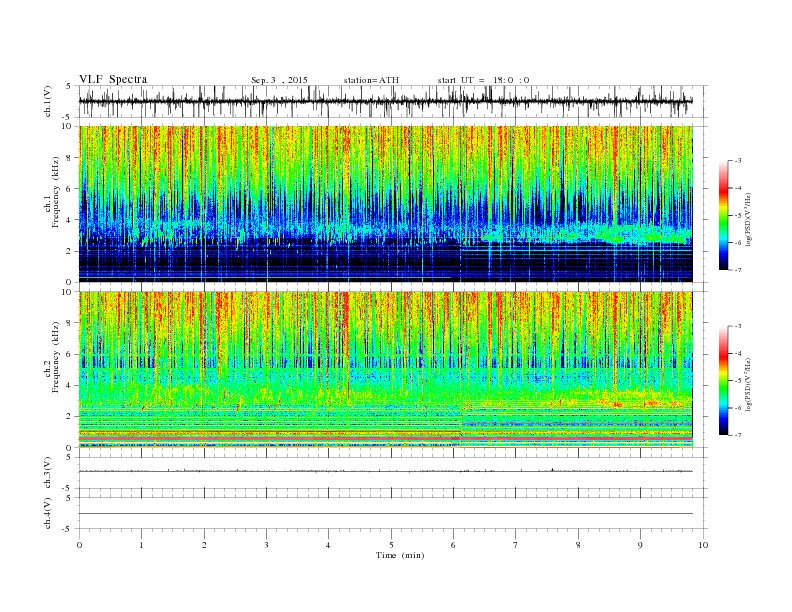Click time-axis tick label "10"
792x612 pixels.
point(703,545)
